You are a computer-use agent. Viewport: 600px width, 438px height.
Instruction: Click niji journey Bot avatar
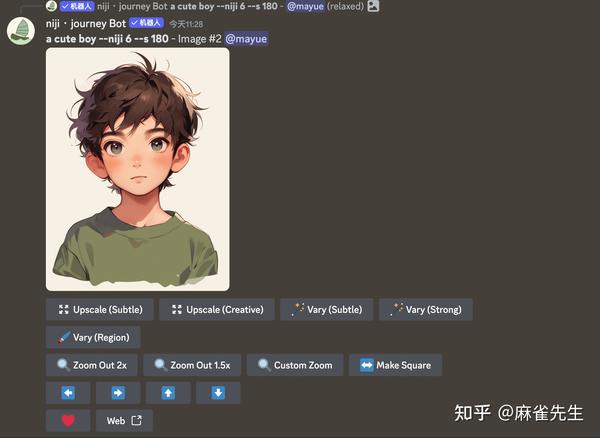point(21,31)
